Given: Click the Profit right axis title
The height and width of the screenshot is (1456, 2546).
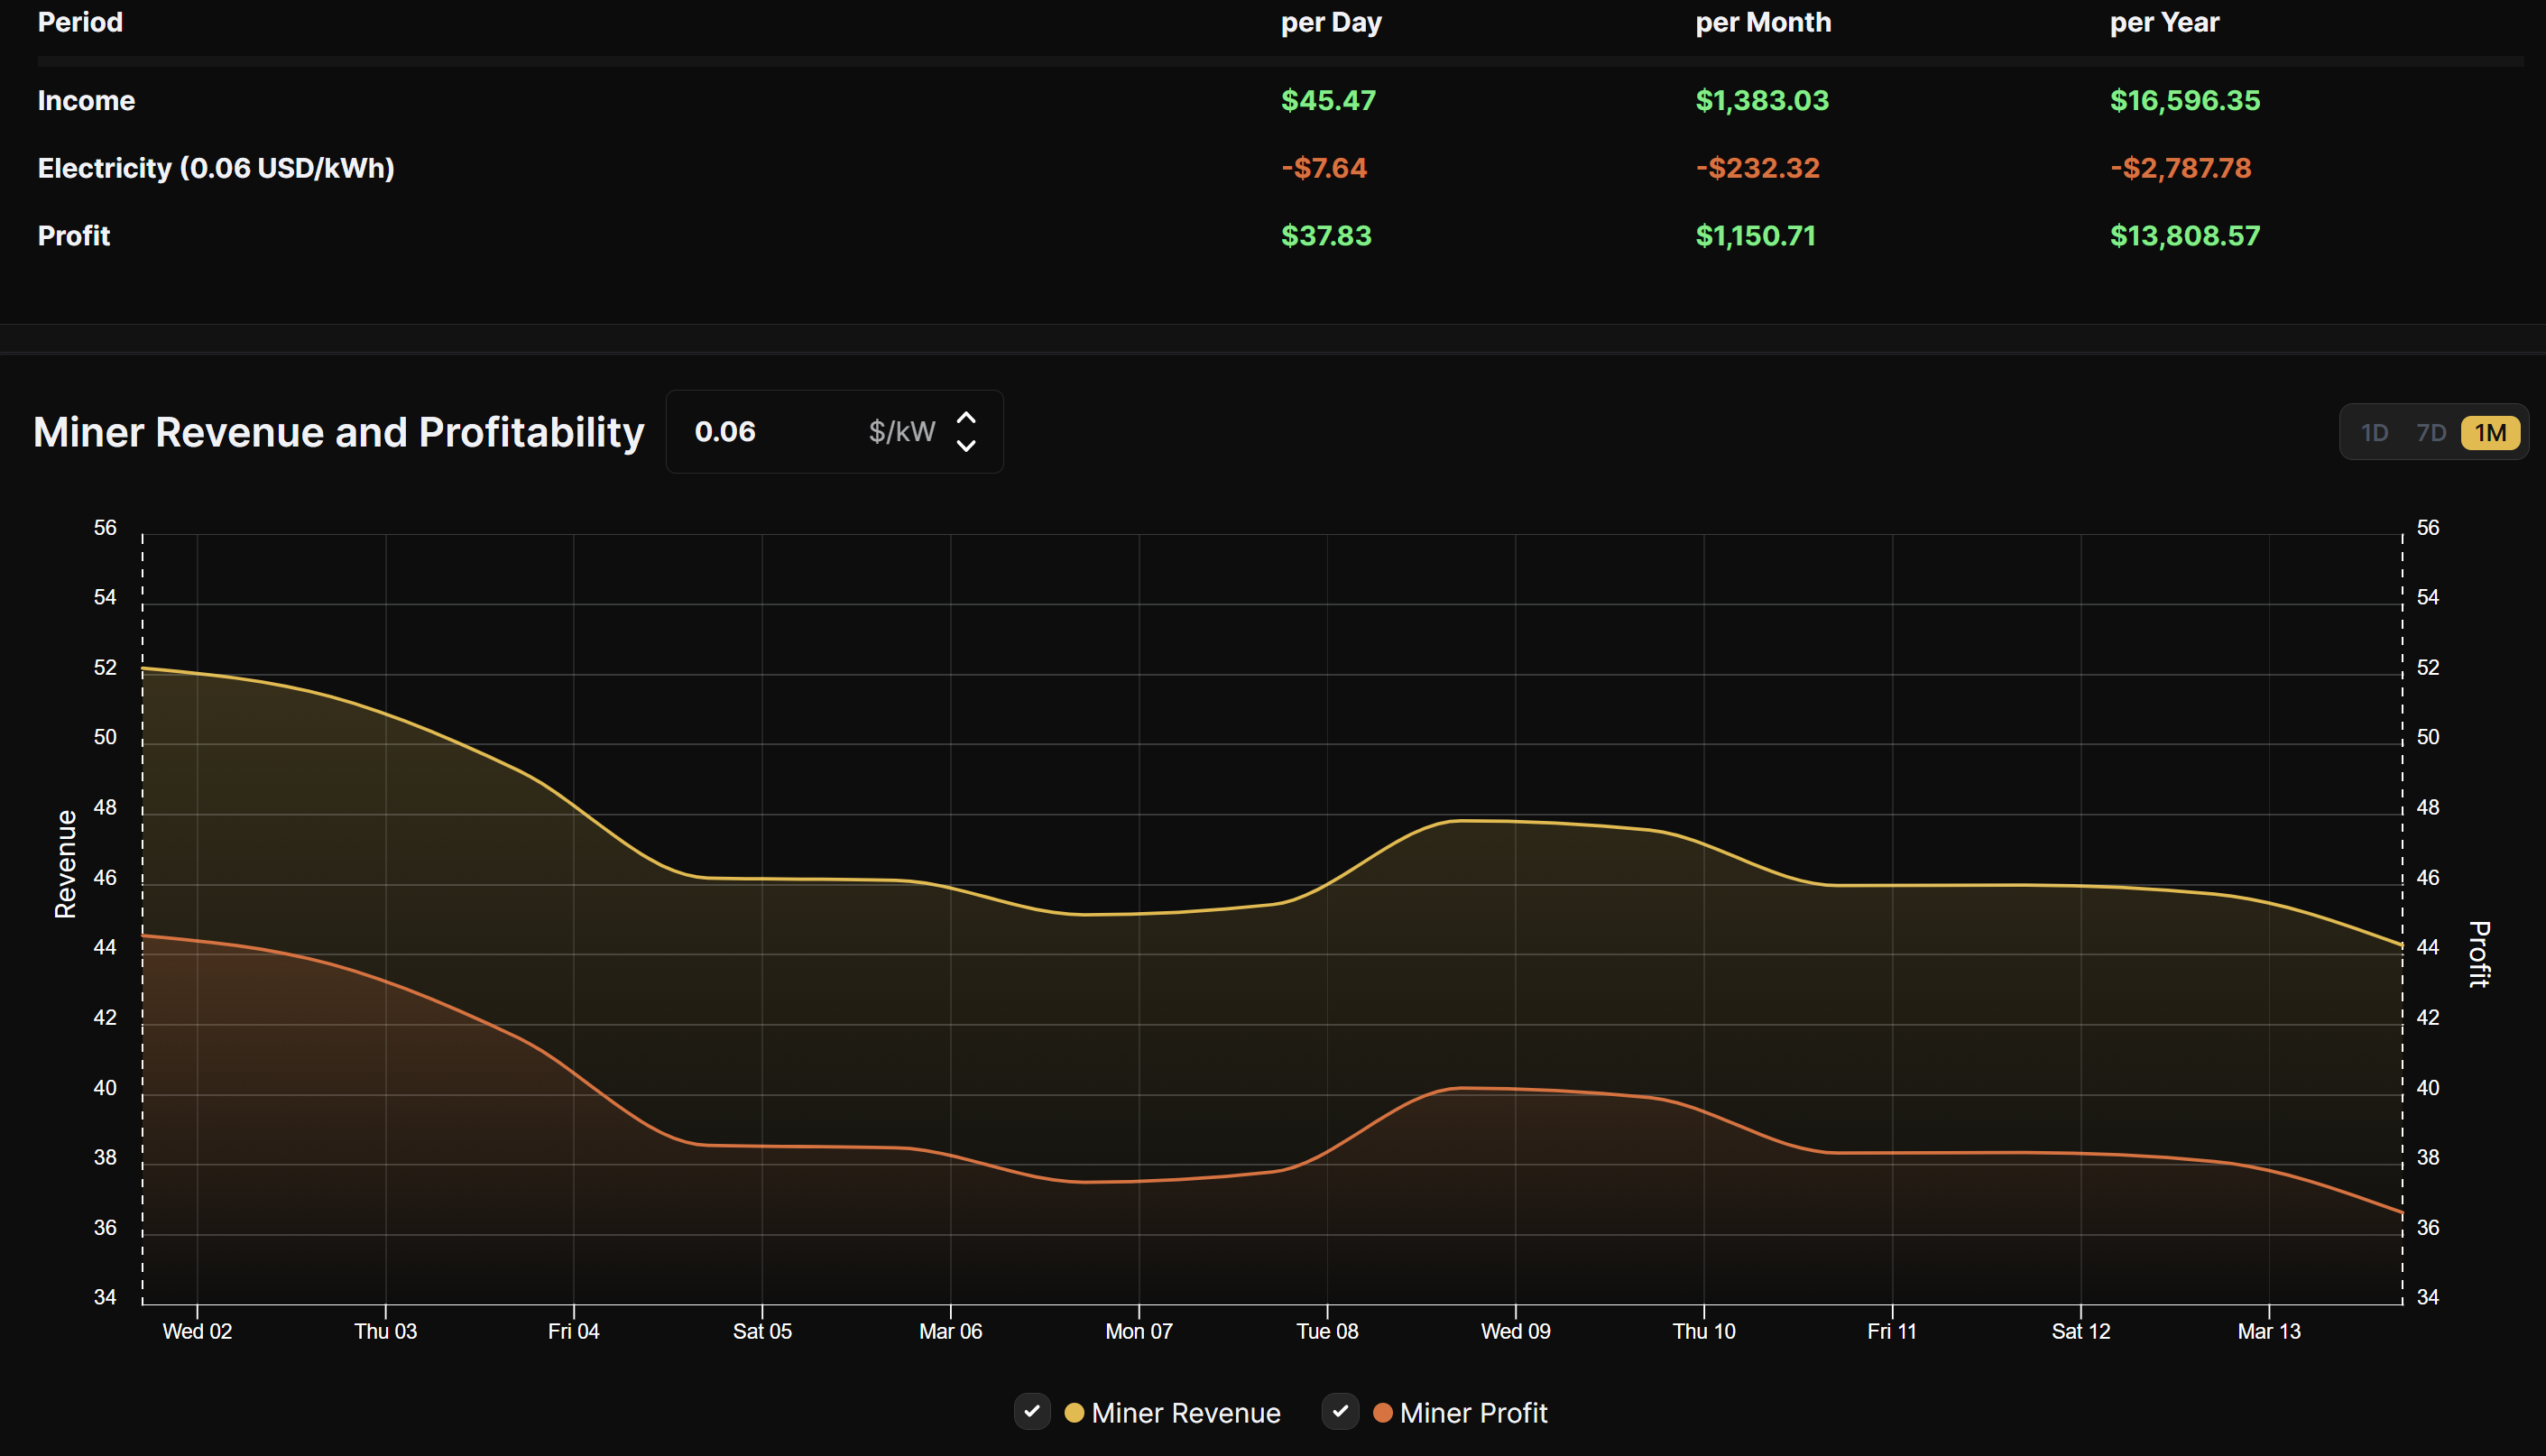Looking at the screenshot, I should tap(2478, 954).
